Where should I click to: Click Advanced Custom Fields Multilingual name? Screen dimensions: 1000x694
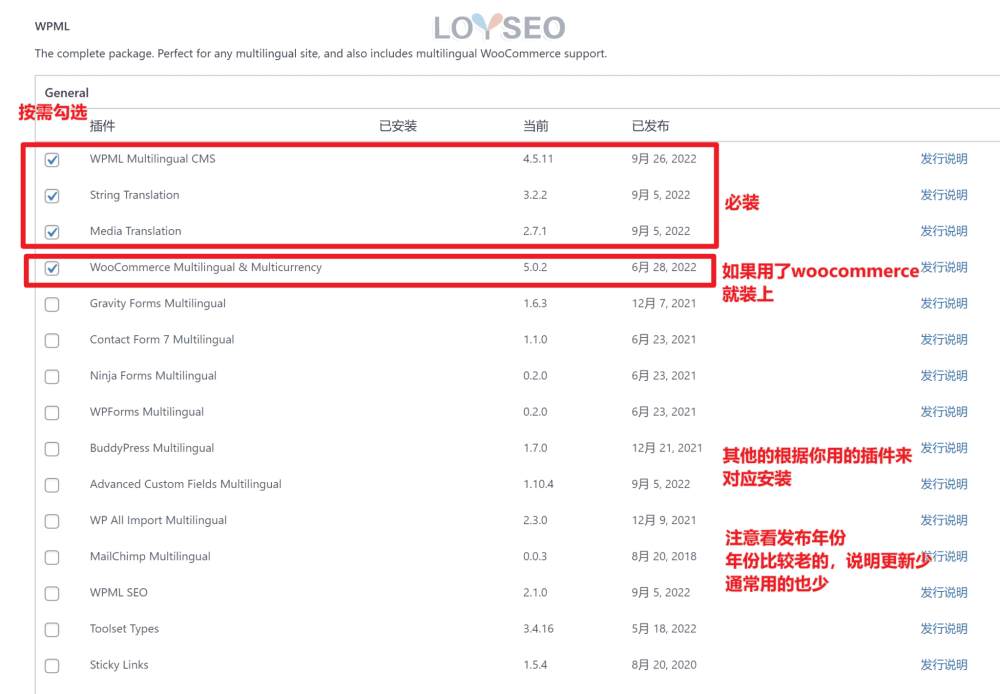[186, 484]
